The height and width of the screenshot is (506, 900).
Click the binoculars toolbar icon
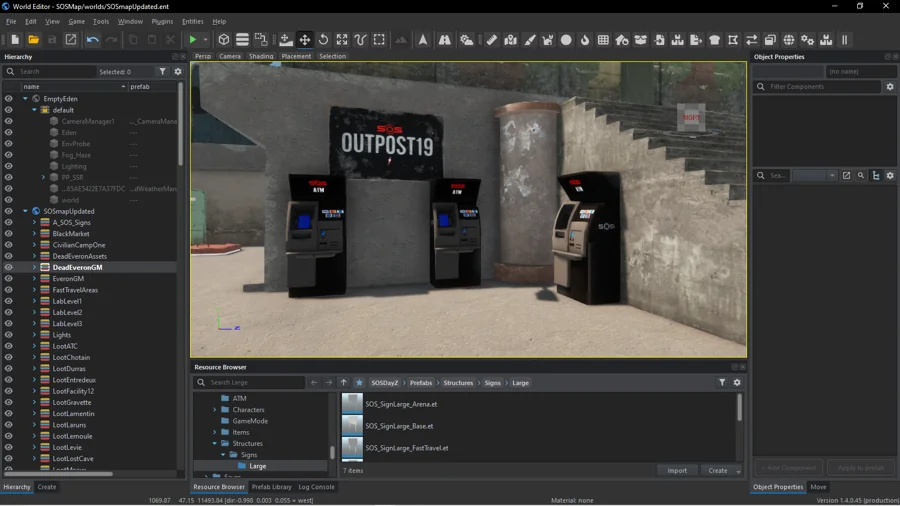(445, 40)
